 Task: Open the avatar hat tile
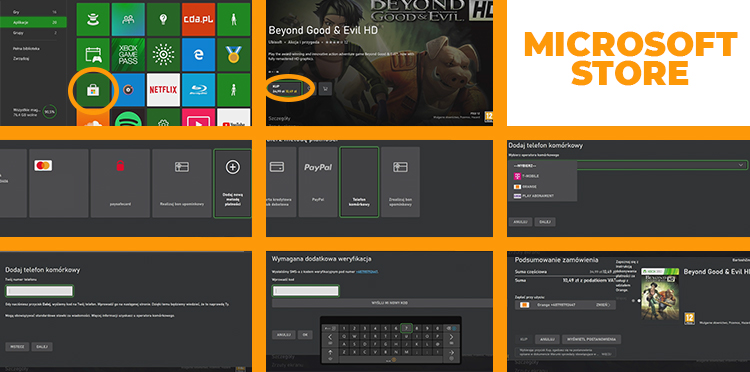(x=93, y=20)
